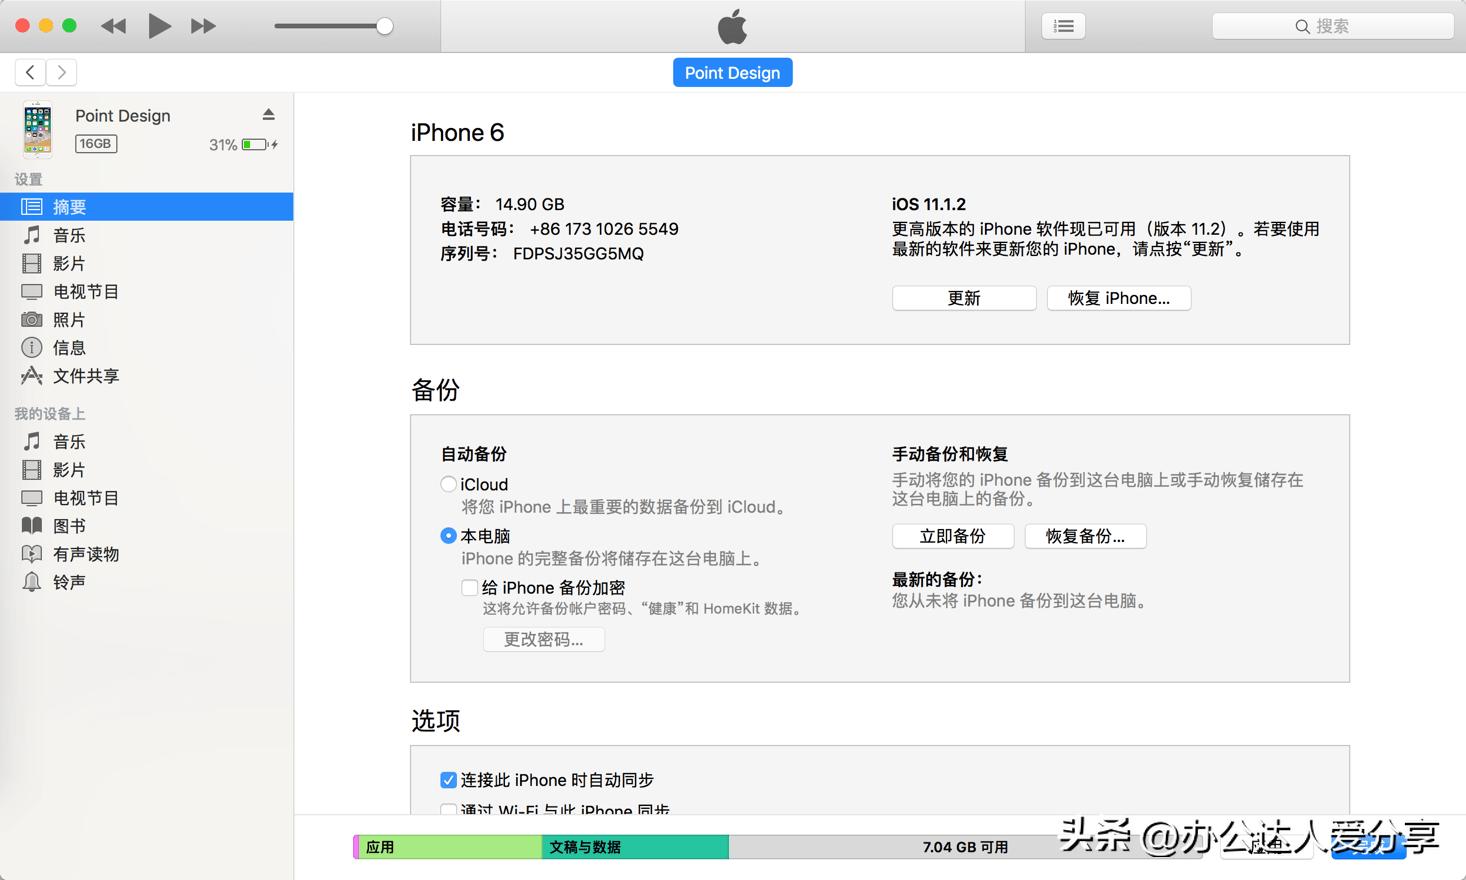
Task: Open the 文件共享 section
Action: pos(84,376)
